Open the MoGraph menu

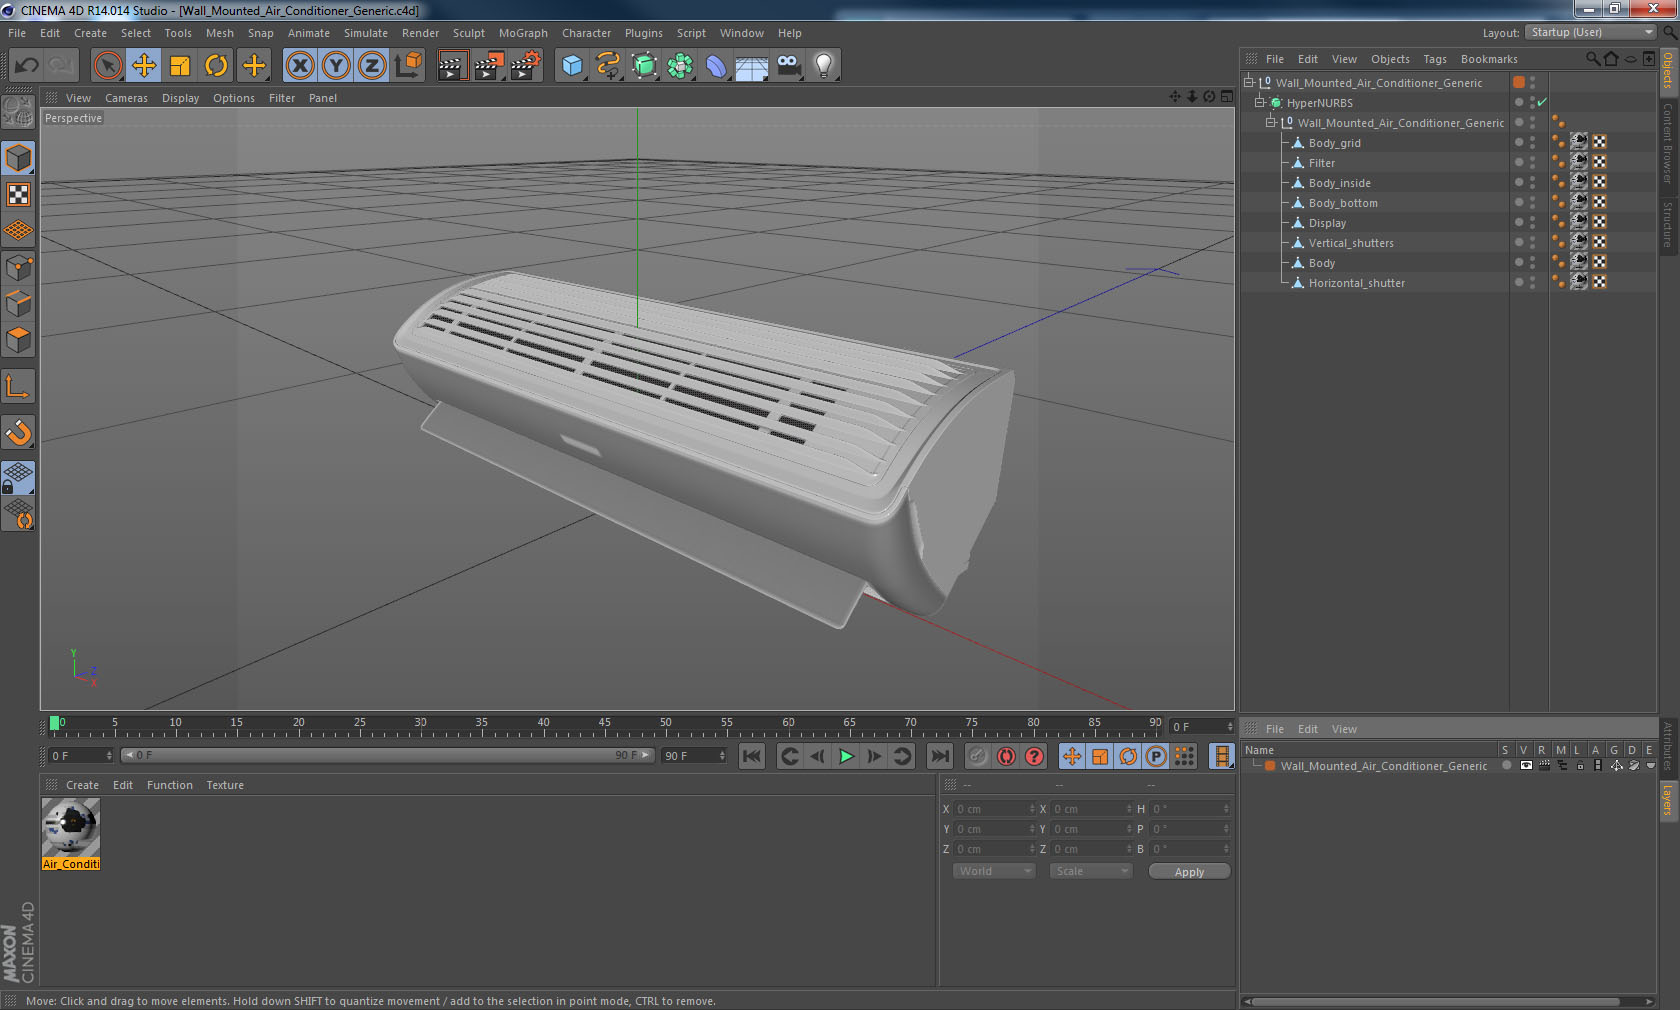[x=523, y=33]
